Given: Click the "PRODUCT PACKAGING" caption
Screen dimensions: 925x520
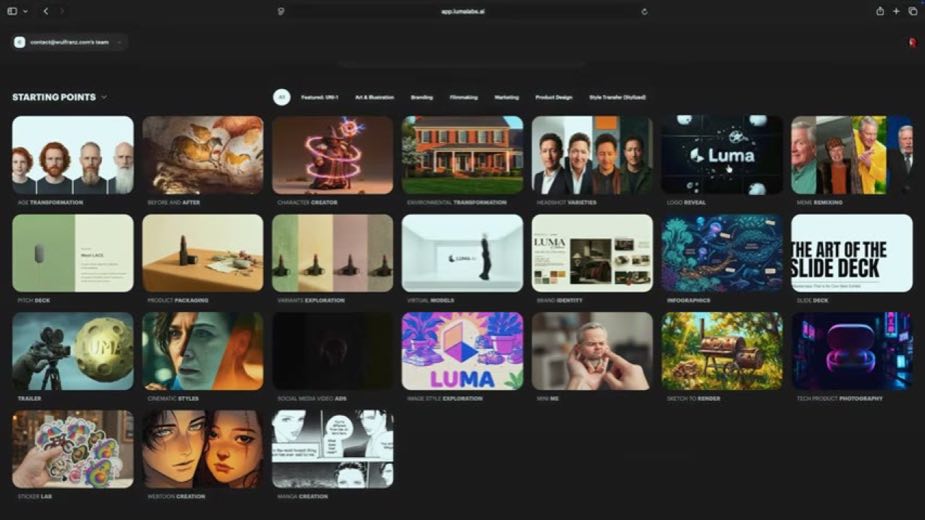Looking at the screenshot, I should [x=178, y=300].
